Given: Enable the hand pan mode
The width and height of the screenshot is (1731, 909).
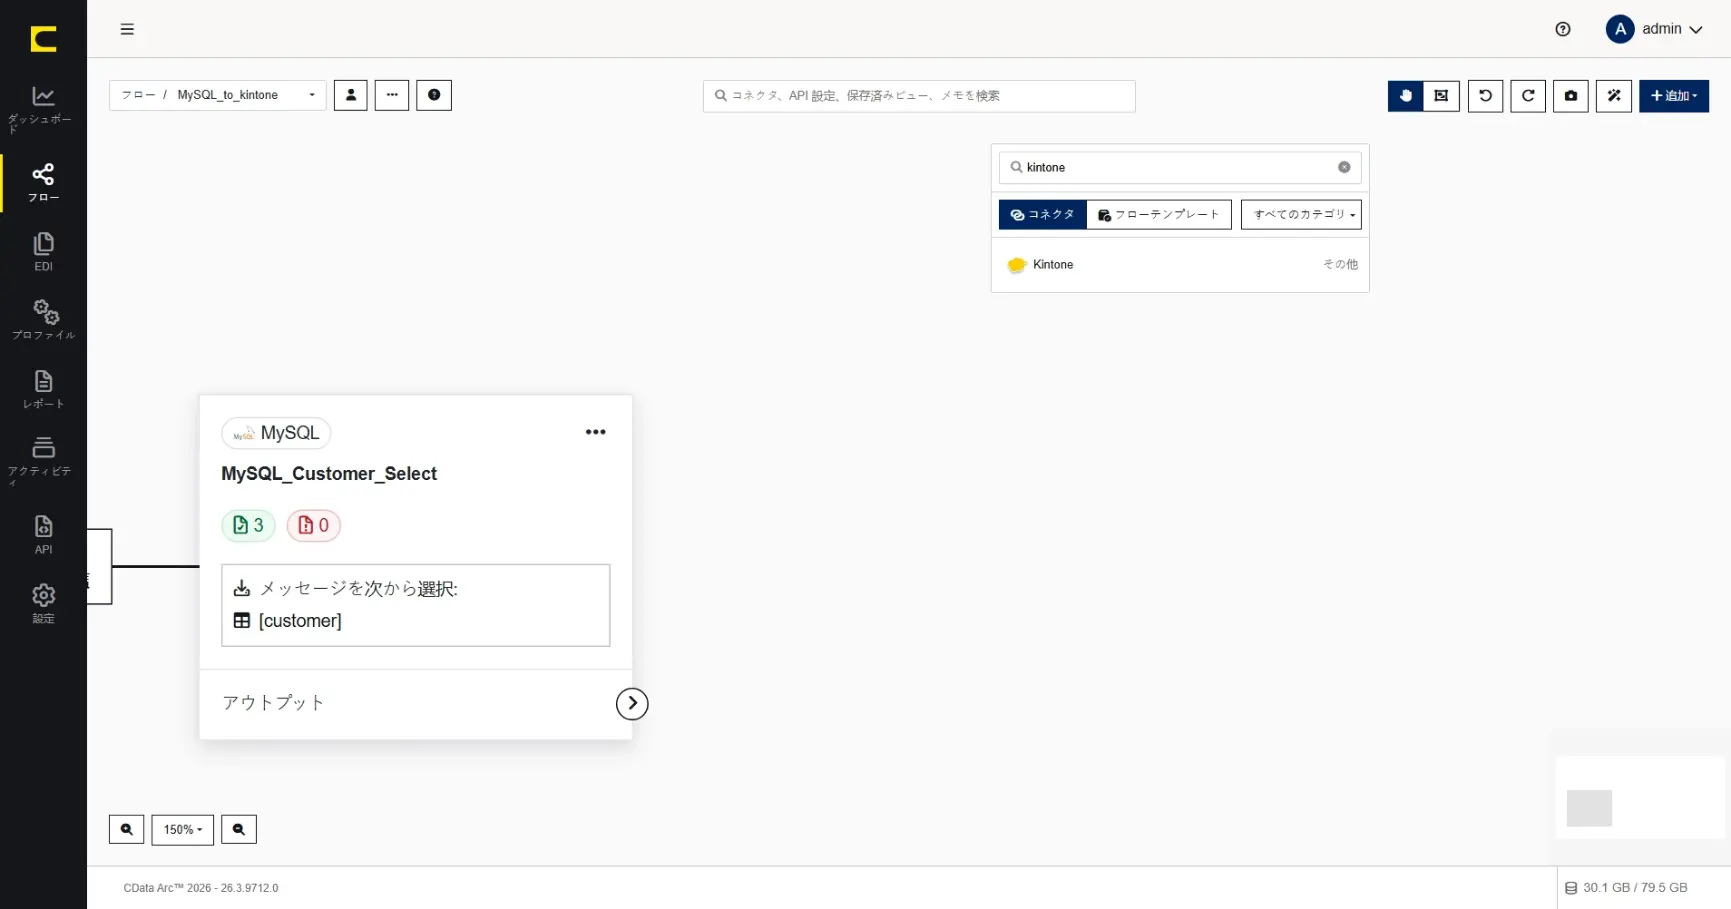Looking at the screenshot, I should pyautogui.click(x=1405, y=96).
